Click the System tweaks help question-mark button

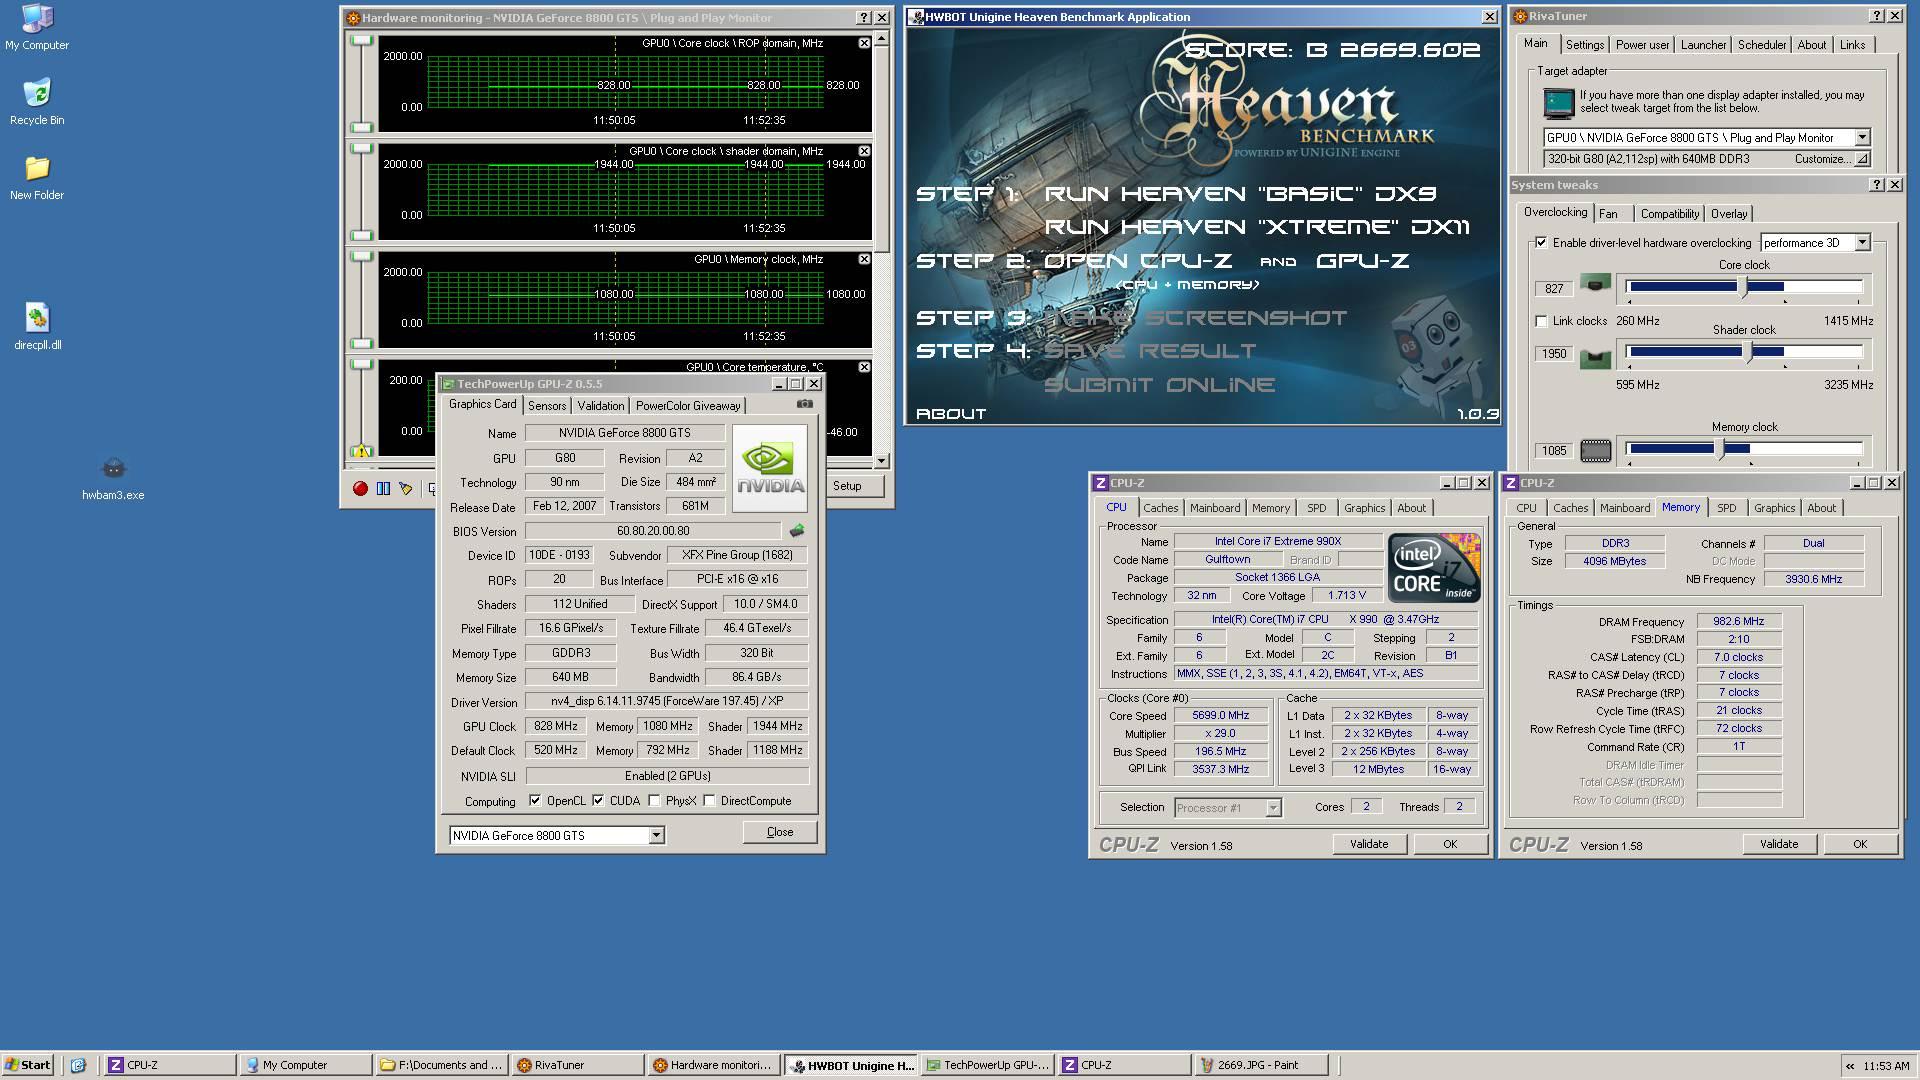point(1877,185)
